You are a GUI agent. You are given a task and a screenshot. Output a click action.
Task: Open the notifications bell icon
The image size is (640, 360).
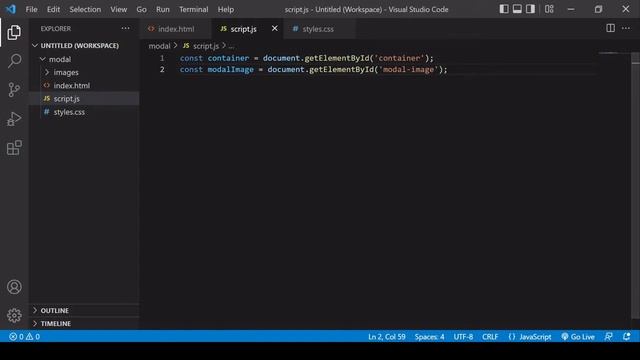pos(627,337)
